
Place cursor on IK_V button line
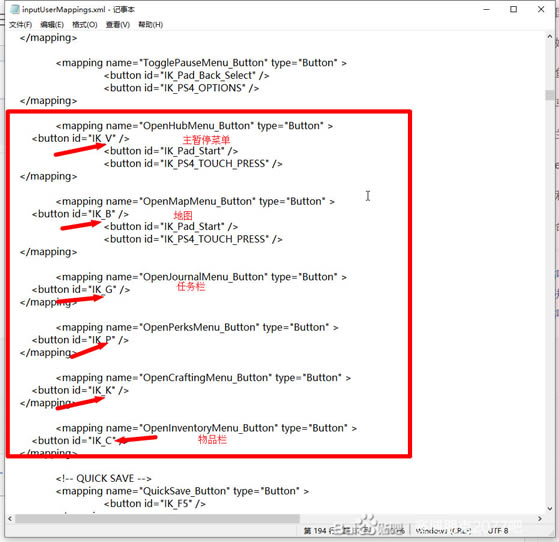[x=81, y=138]
